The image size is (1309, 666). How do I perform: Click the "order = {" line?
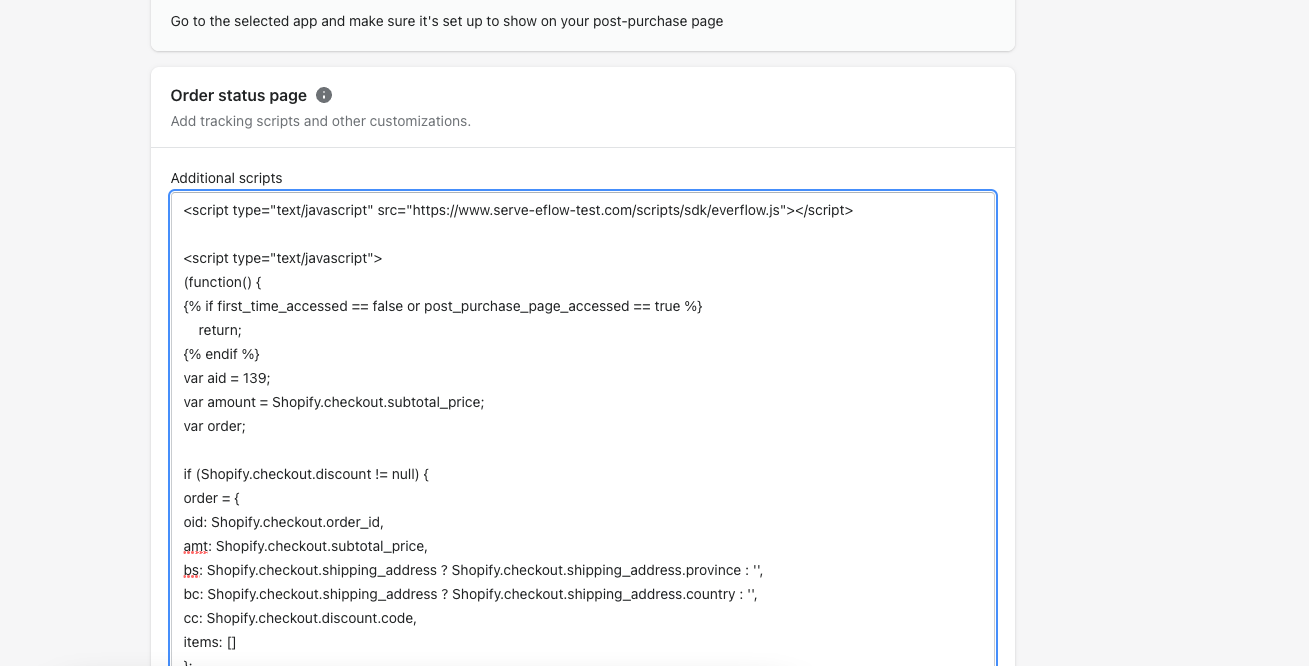tap(212, 498)
